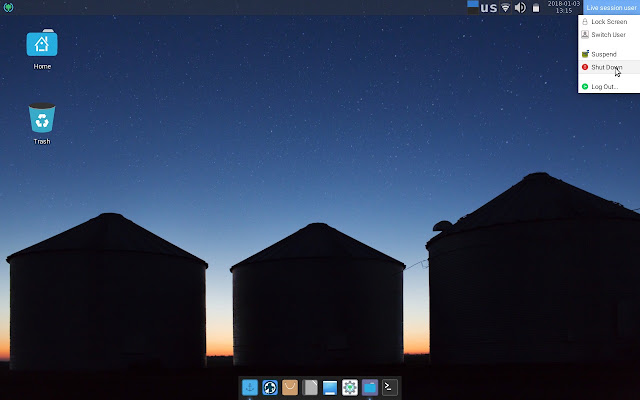The height and width of the screenshot is (400, 640).
Task: Open the anchor dock icon
Action: [250, 387]
